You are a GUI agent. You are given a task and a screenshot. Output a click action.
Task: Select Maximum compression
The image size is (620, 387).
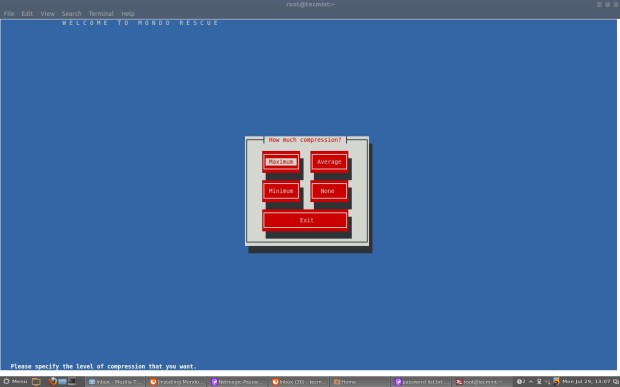(x=281, y=162)
